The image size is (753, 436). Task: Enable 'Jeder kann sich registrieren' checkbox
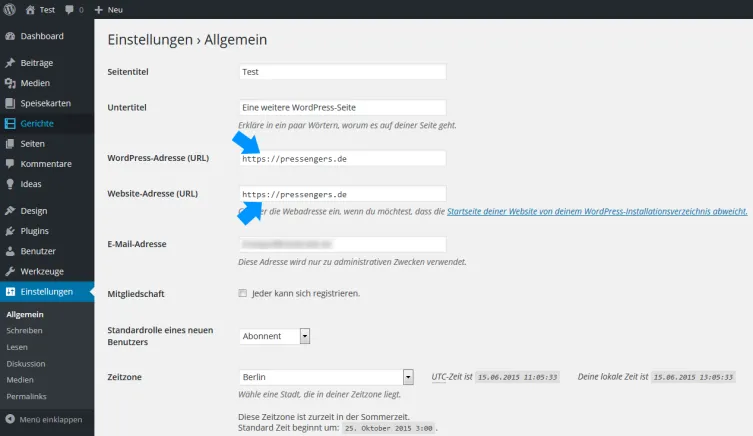[243, 293]
